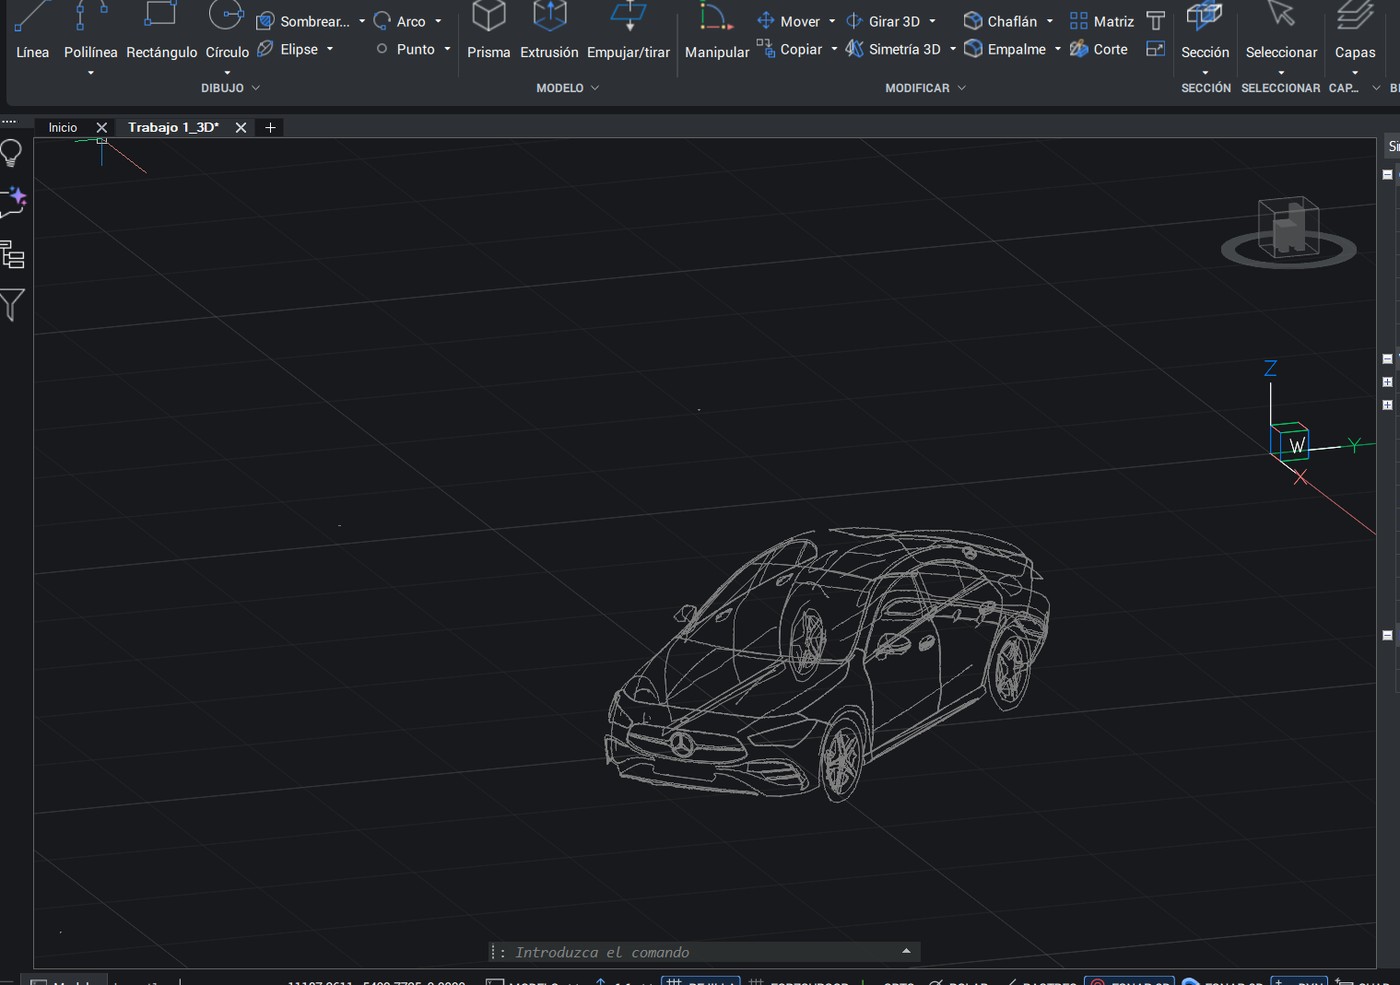This screenshot has height=985, width=1400.
Task: Pick the Círculo tool
Action: coord(227,30)
